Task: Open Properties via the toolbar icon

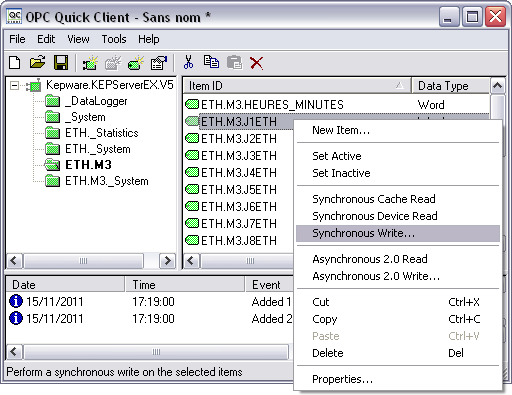Action: coord(159,63)
